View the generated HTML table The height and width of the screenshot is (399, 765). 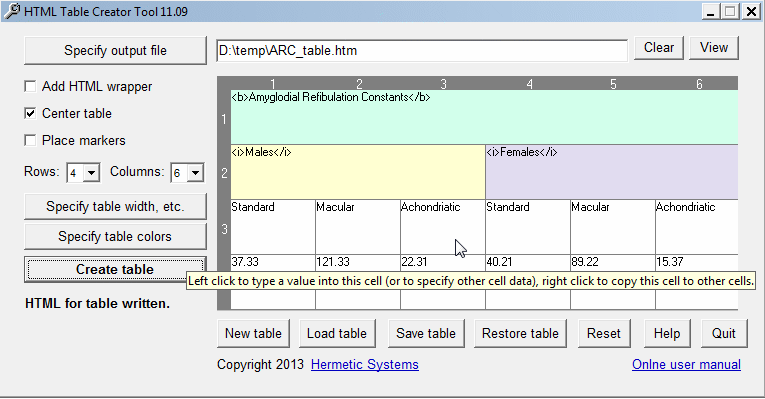coord(714,48)
